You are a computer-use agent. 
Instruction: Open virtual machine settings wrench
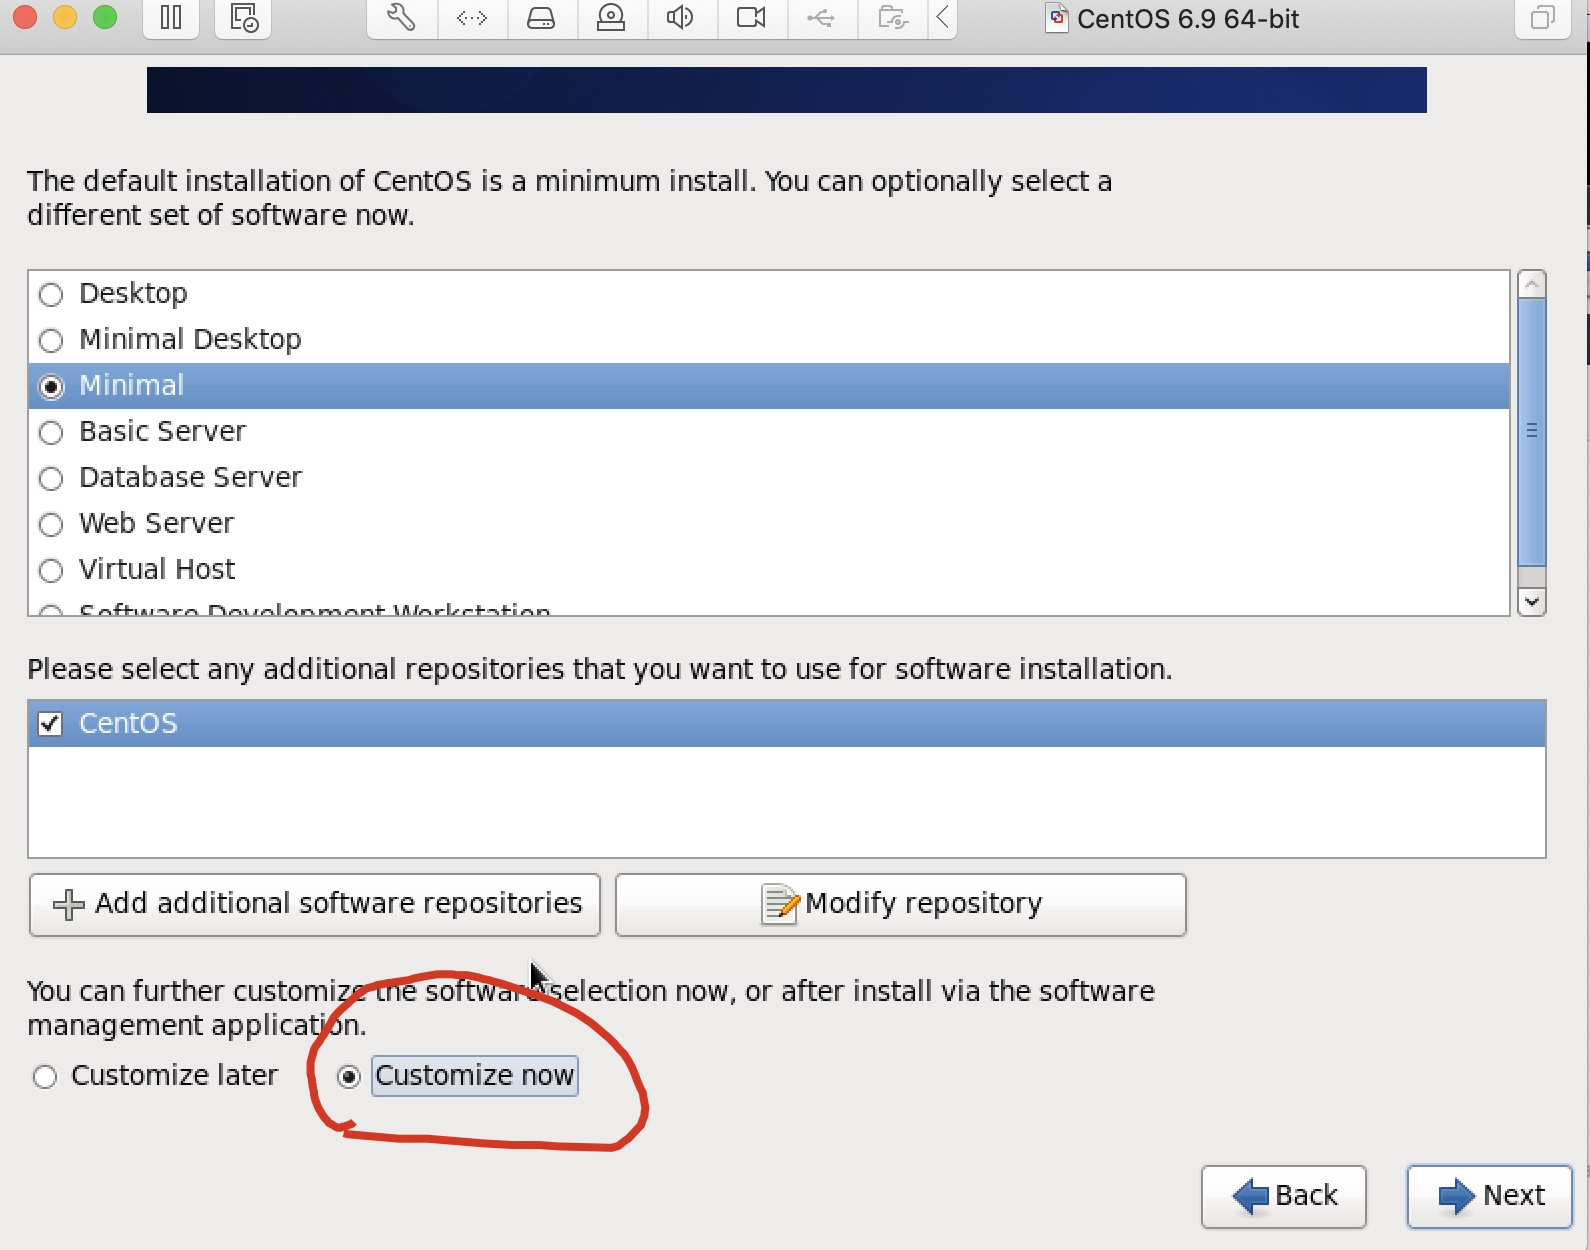[x=402, y=18]
